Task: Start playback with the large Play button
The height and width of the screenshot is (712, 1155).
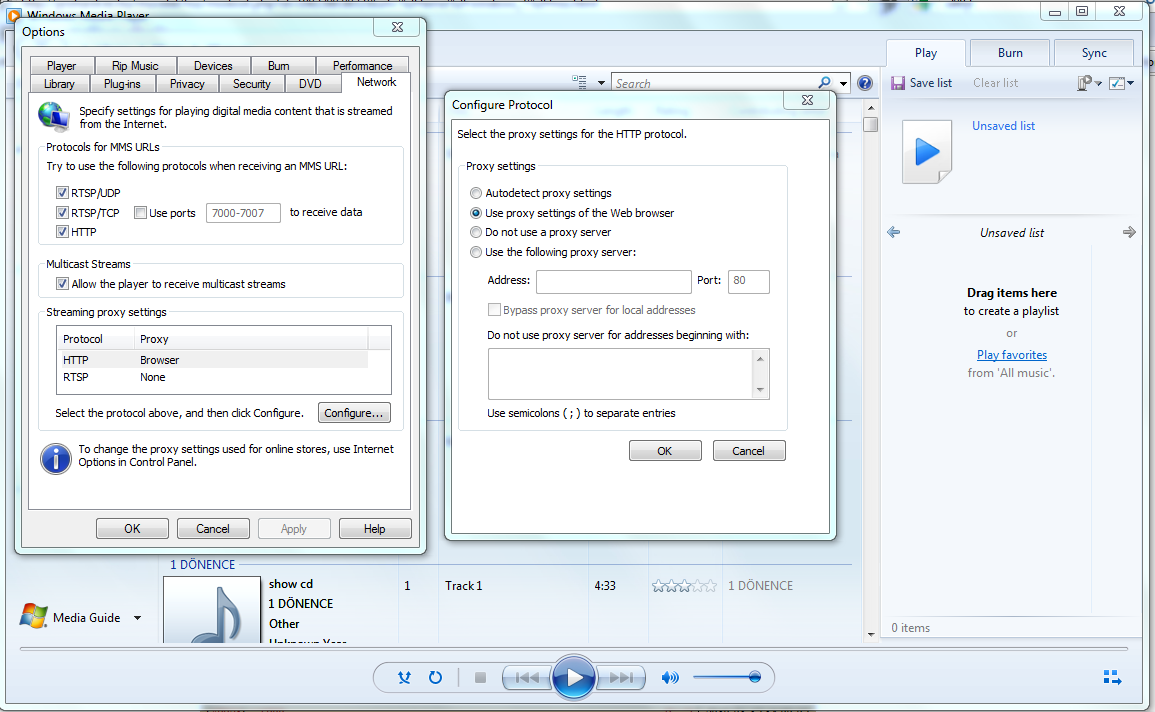Action: 574,677
